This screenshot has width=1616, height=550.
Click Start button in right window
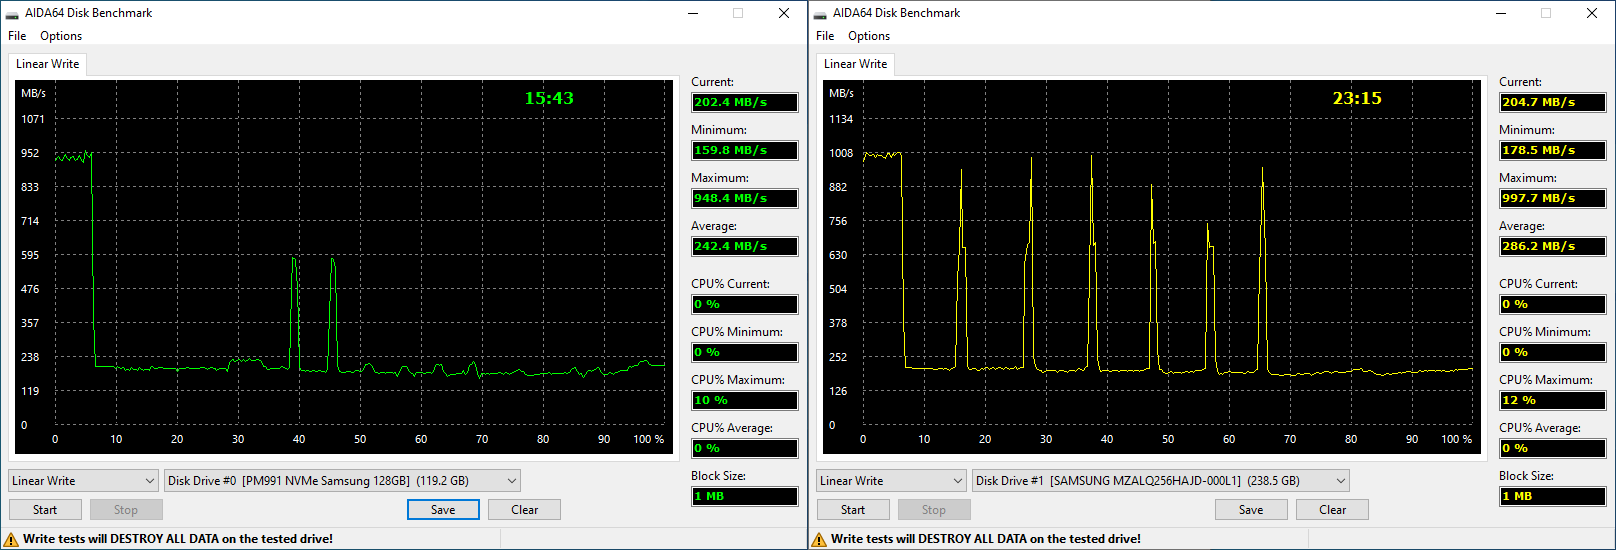click(x=853, y=510)
